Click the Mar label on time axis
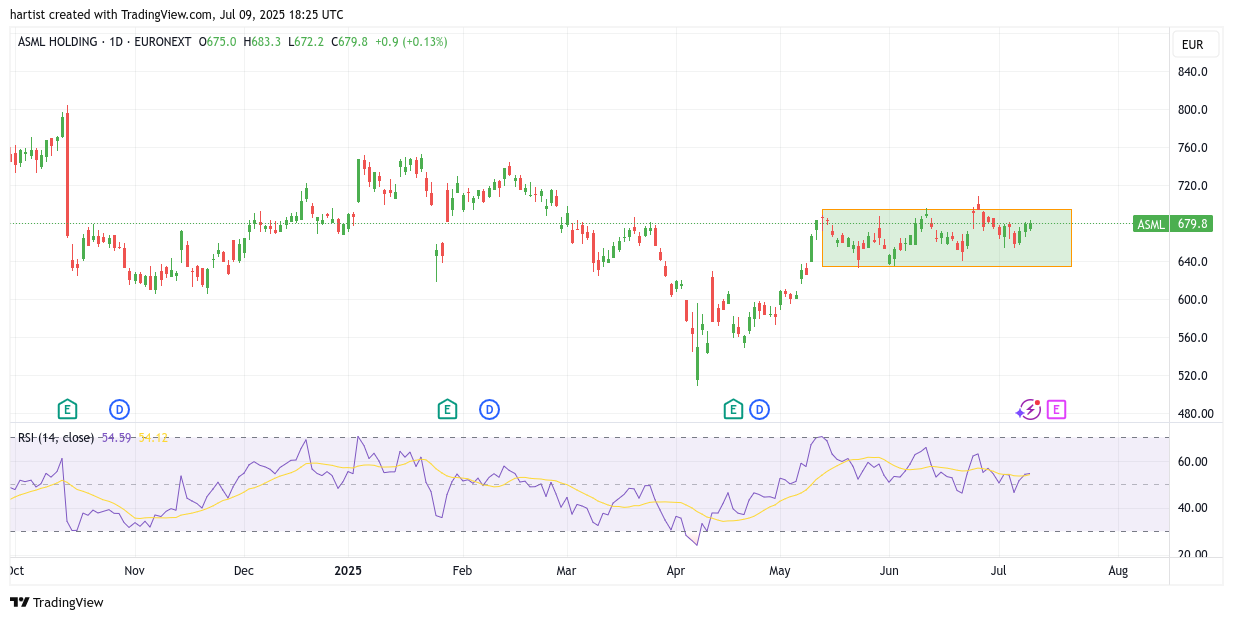The image size is (1233, 620). click(x=566, y=571)
